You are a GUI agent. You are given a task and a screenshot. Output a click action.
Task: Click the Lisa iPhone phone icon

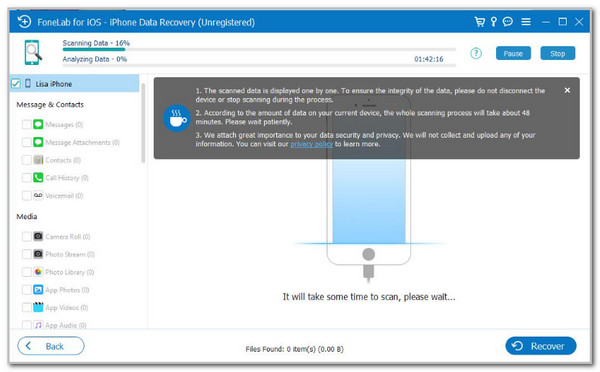coord(28,83)
